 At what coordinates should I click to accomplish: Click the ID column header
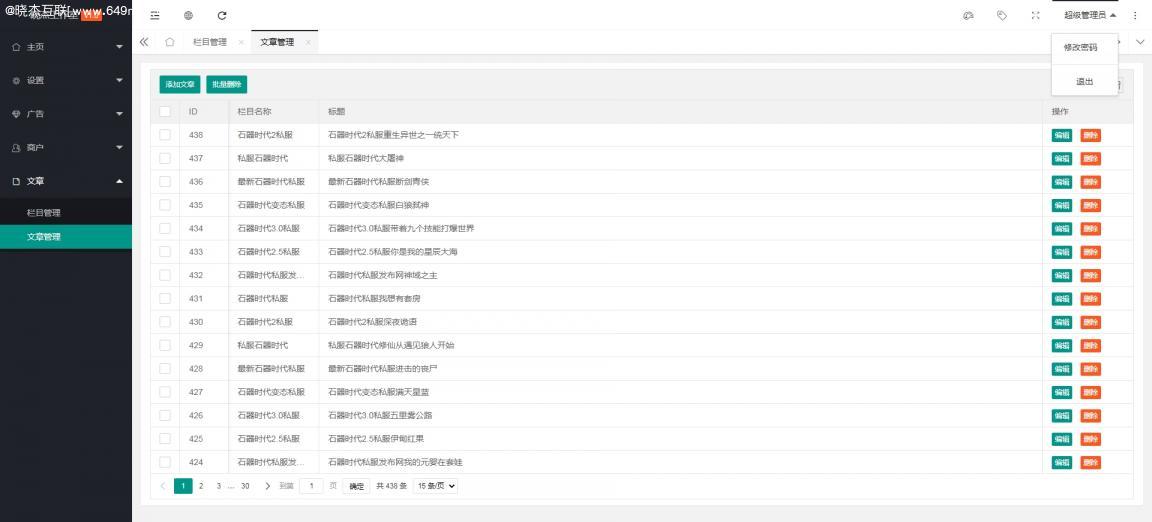(x=193, y=112)
